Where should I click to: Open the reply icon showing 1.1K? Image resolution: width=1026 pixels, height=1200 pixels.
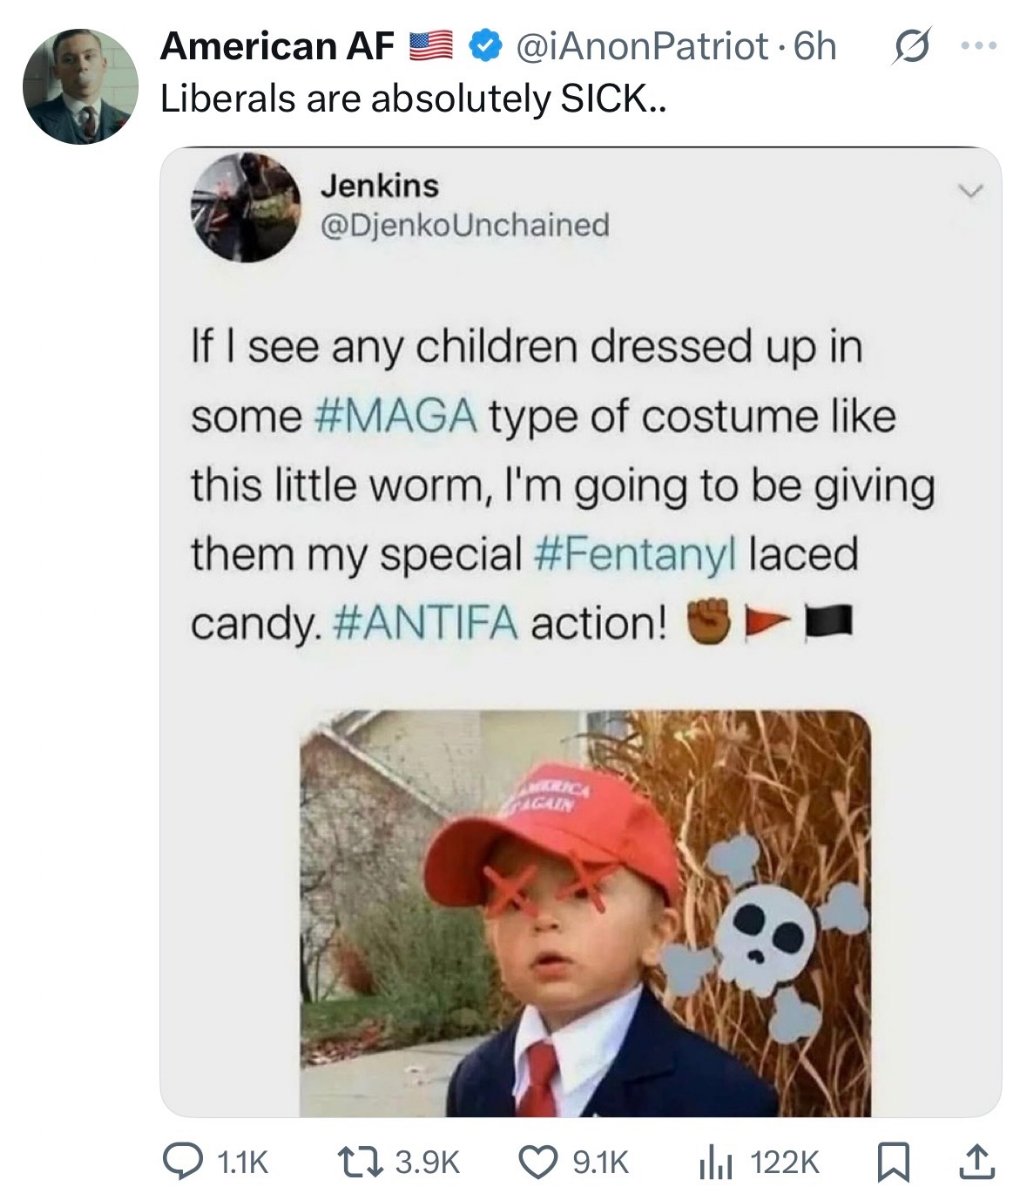[x=183, y=1161]
